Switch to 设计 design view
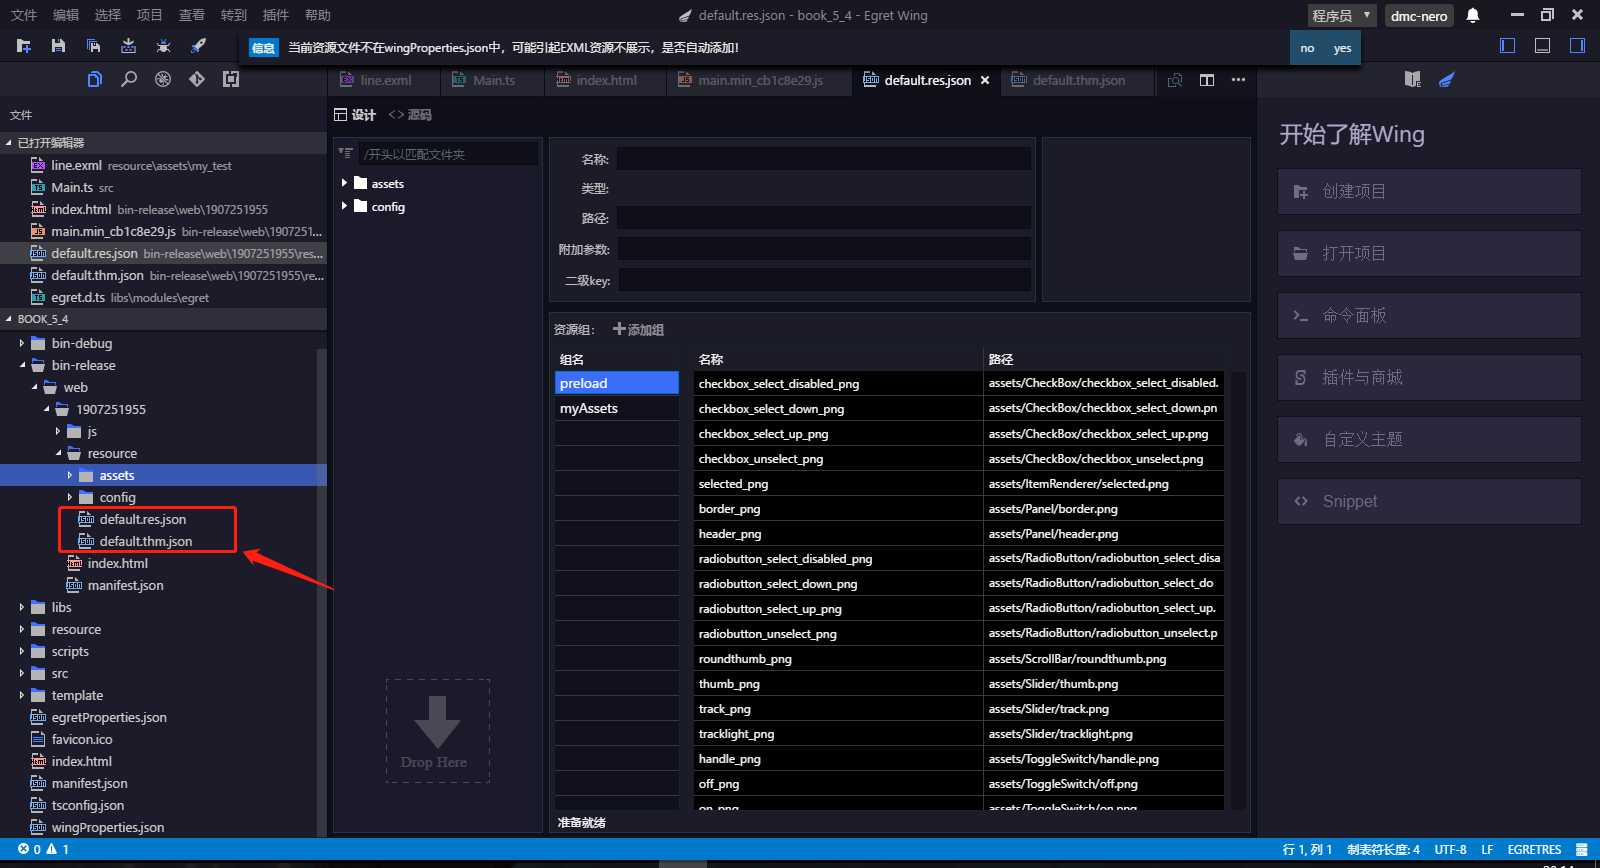The width and height of the screenshot is (1600, 868). (355, 115)
